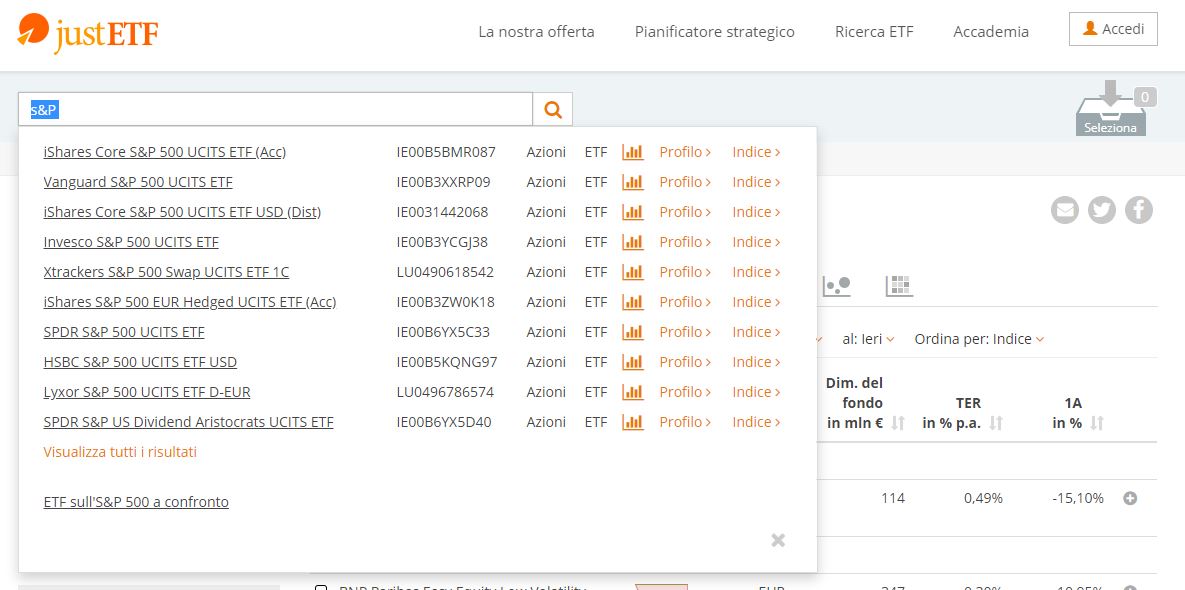Share page via email icon

coord(1065,210)
